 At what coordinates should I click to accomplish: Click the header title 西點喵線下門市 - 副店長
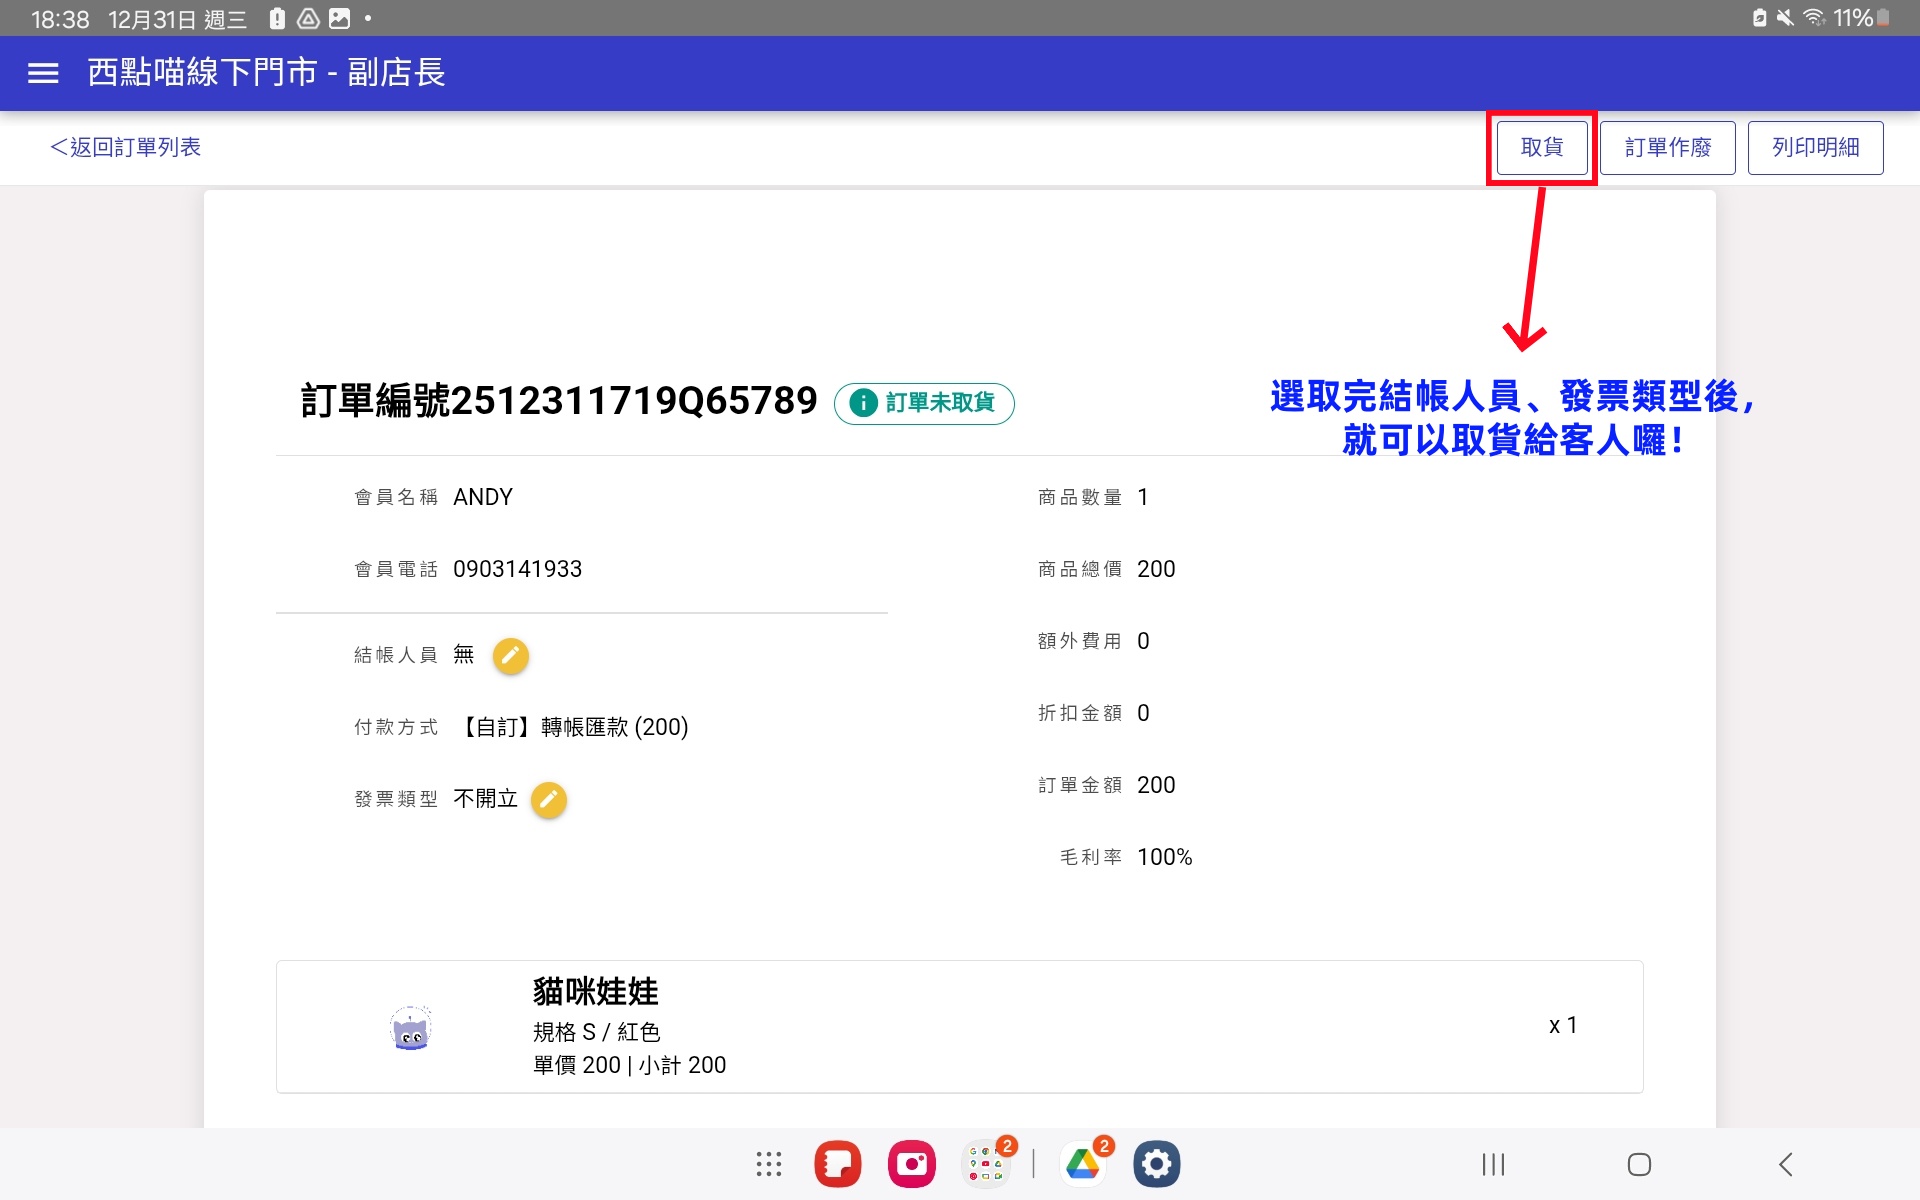266,72
